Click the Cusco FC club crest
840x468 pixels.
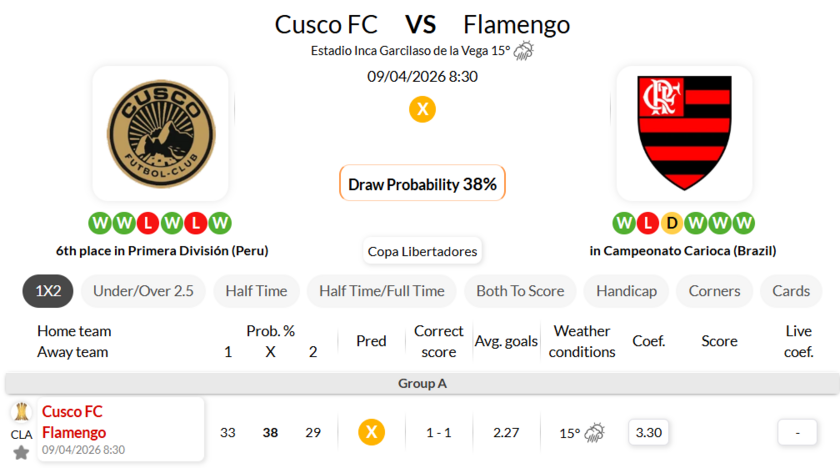tap(160, 133)
